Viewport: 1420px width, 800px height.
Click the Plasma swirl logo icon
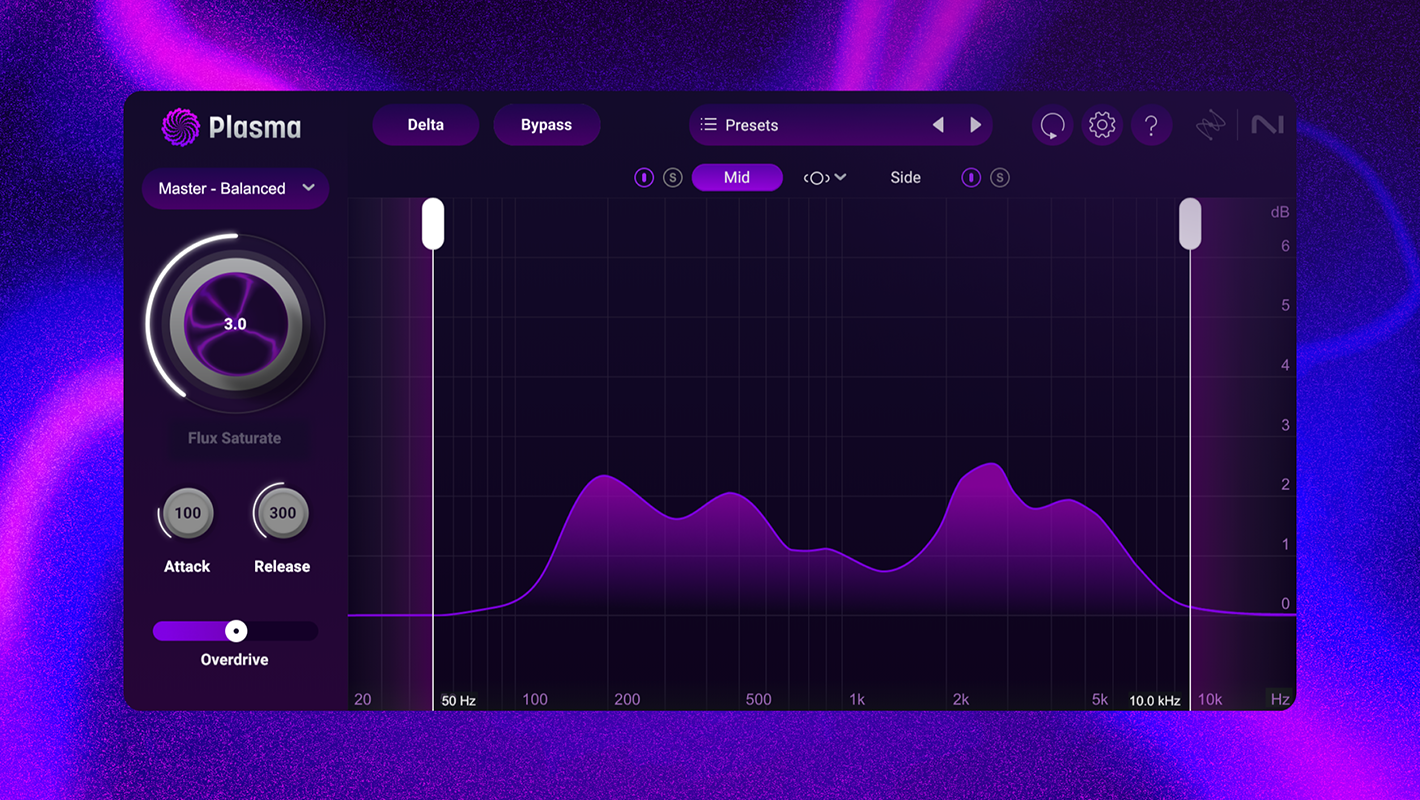click(181, 127)
